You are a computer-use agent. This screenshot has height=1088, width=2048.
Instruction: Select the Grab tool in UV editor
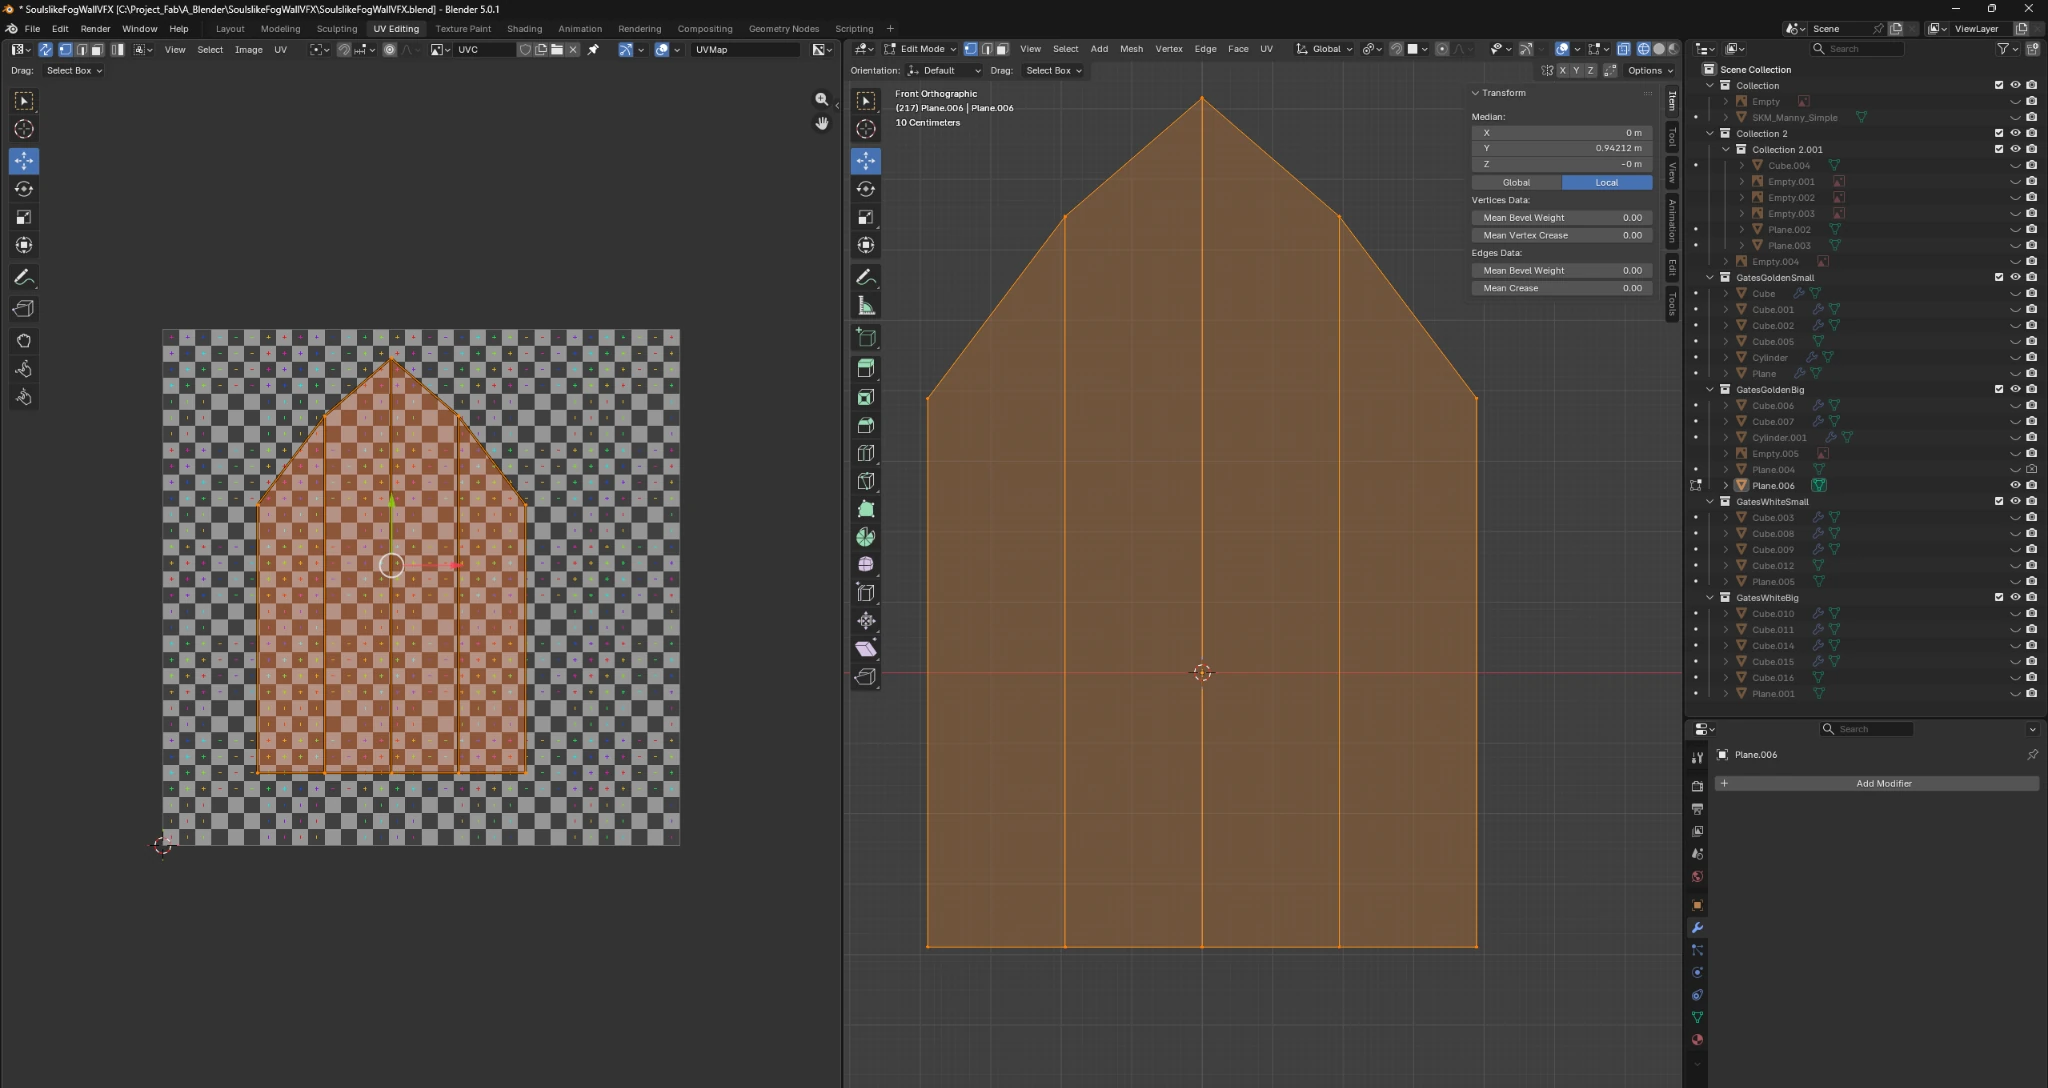tap(24, 341)
